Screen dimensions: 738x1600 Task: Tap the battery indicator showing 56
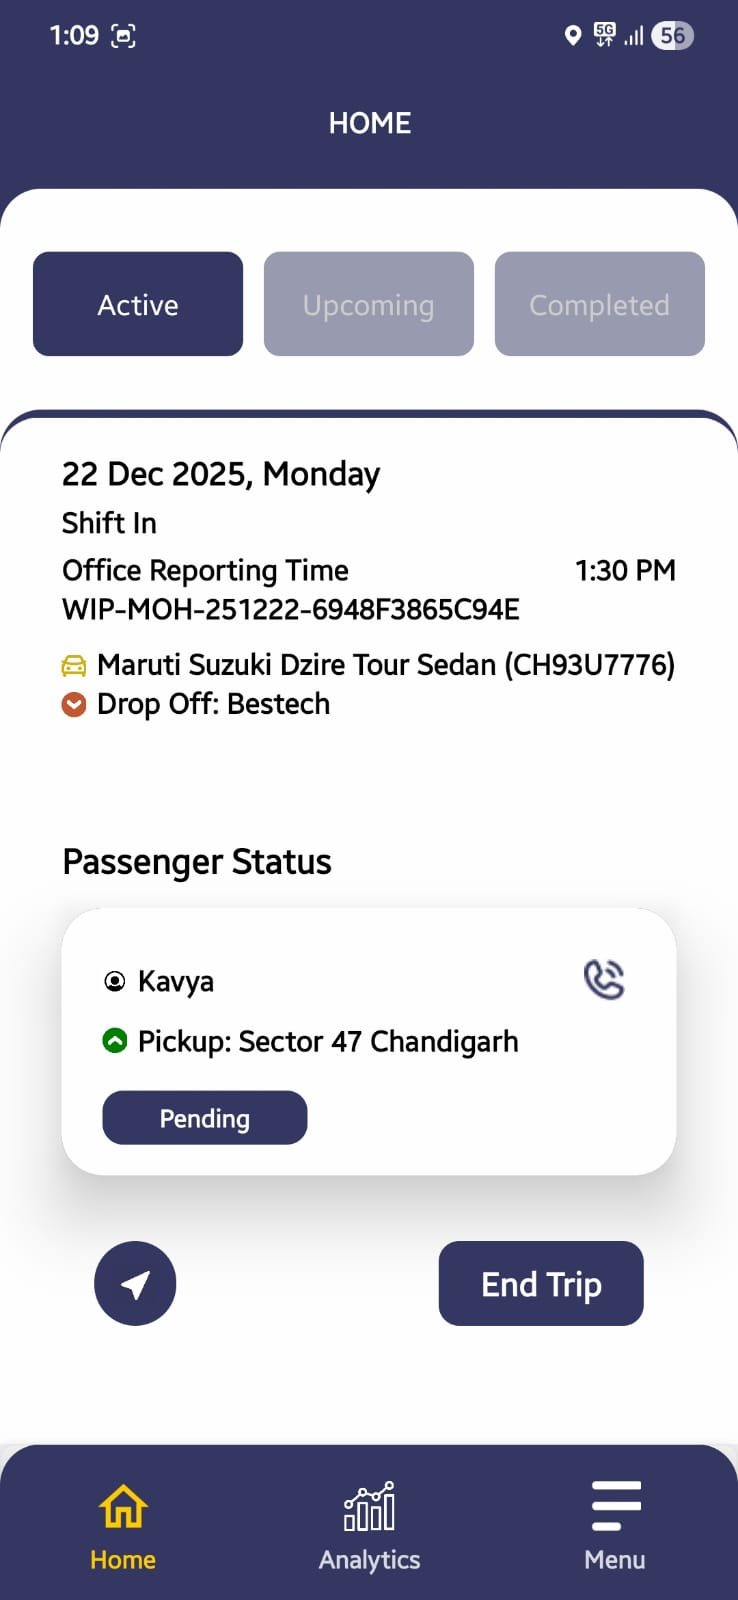tap(672, 36)
